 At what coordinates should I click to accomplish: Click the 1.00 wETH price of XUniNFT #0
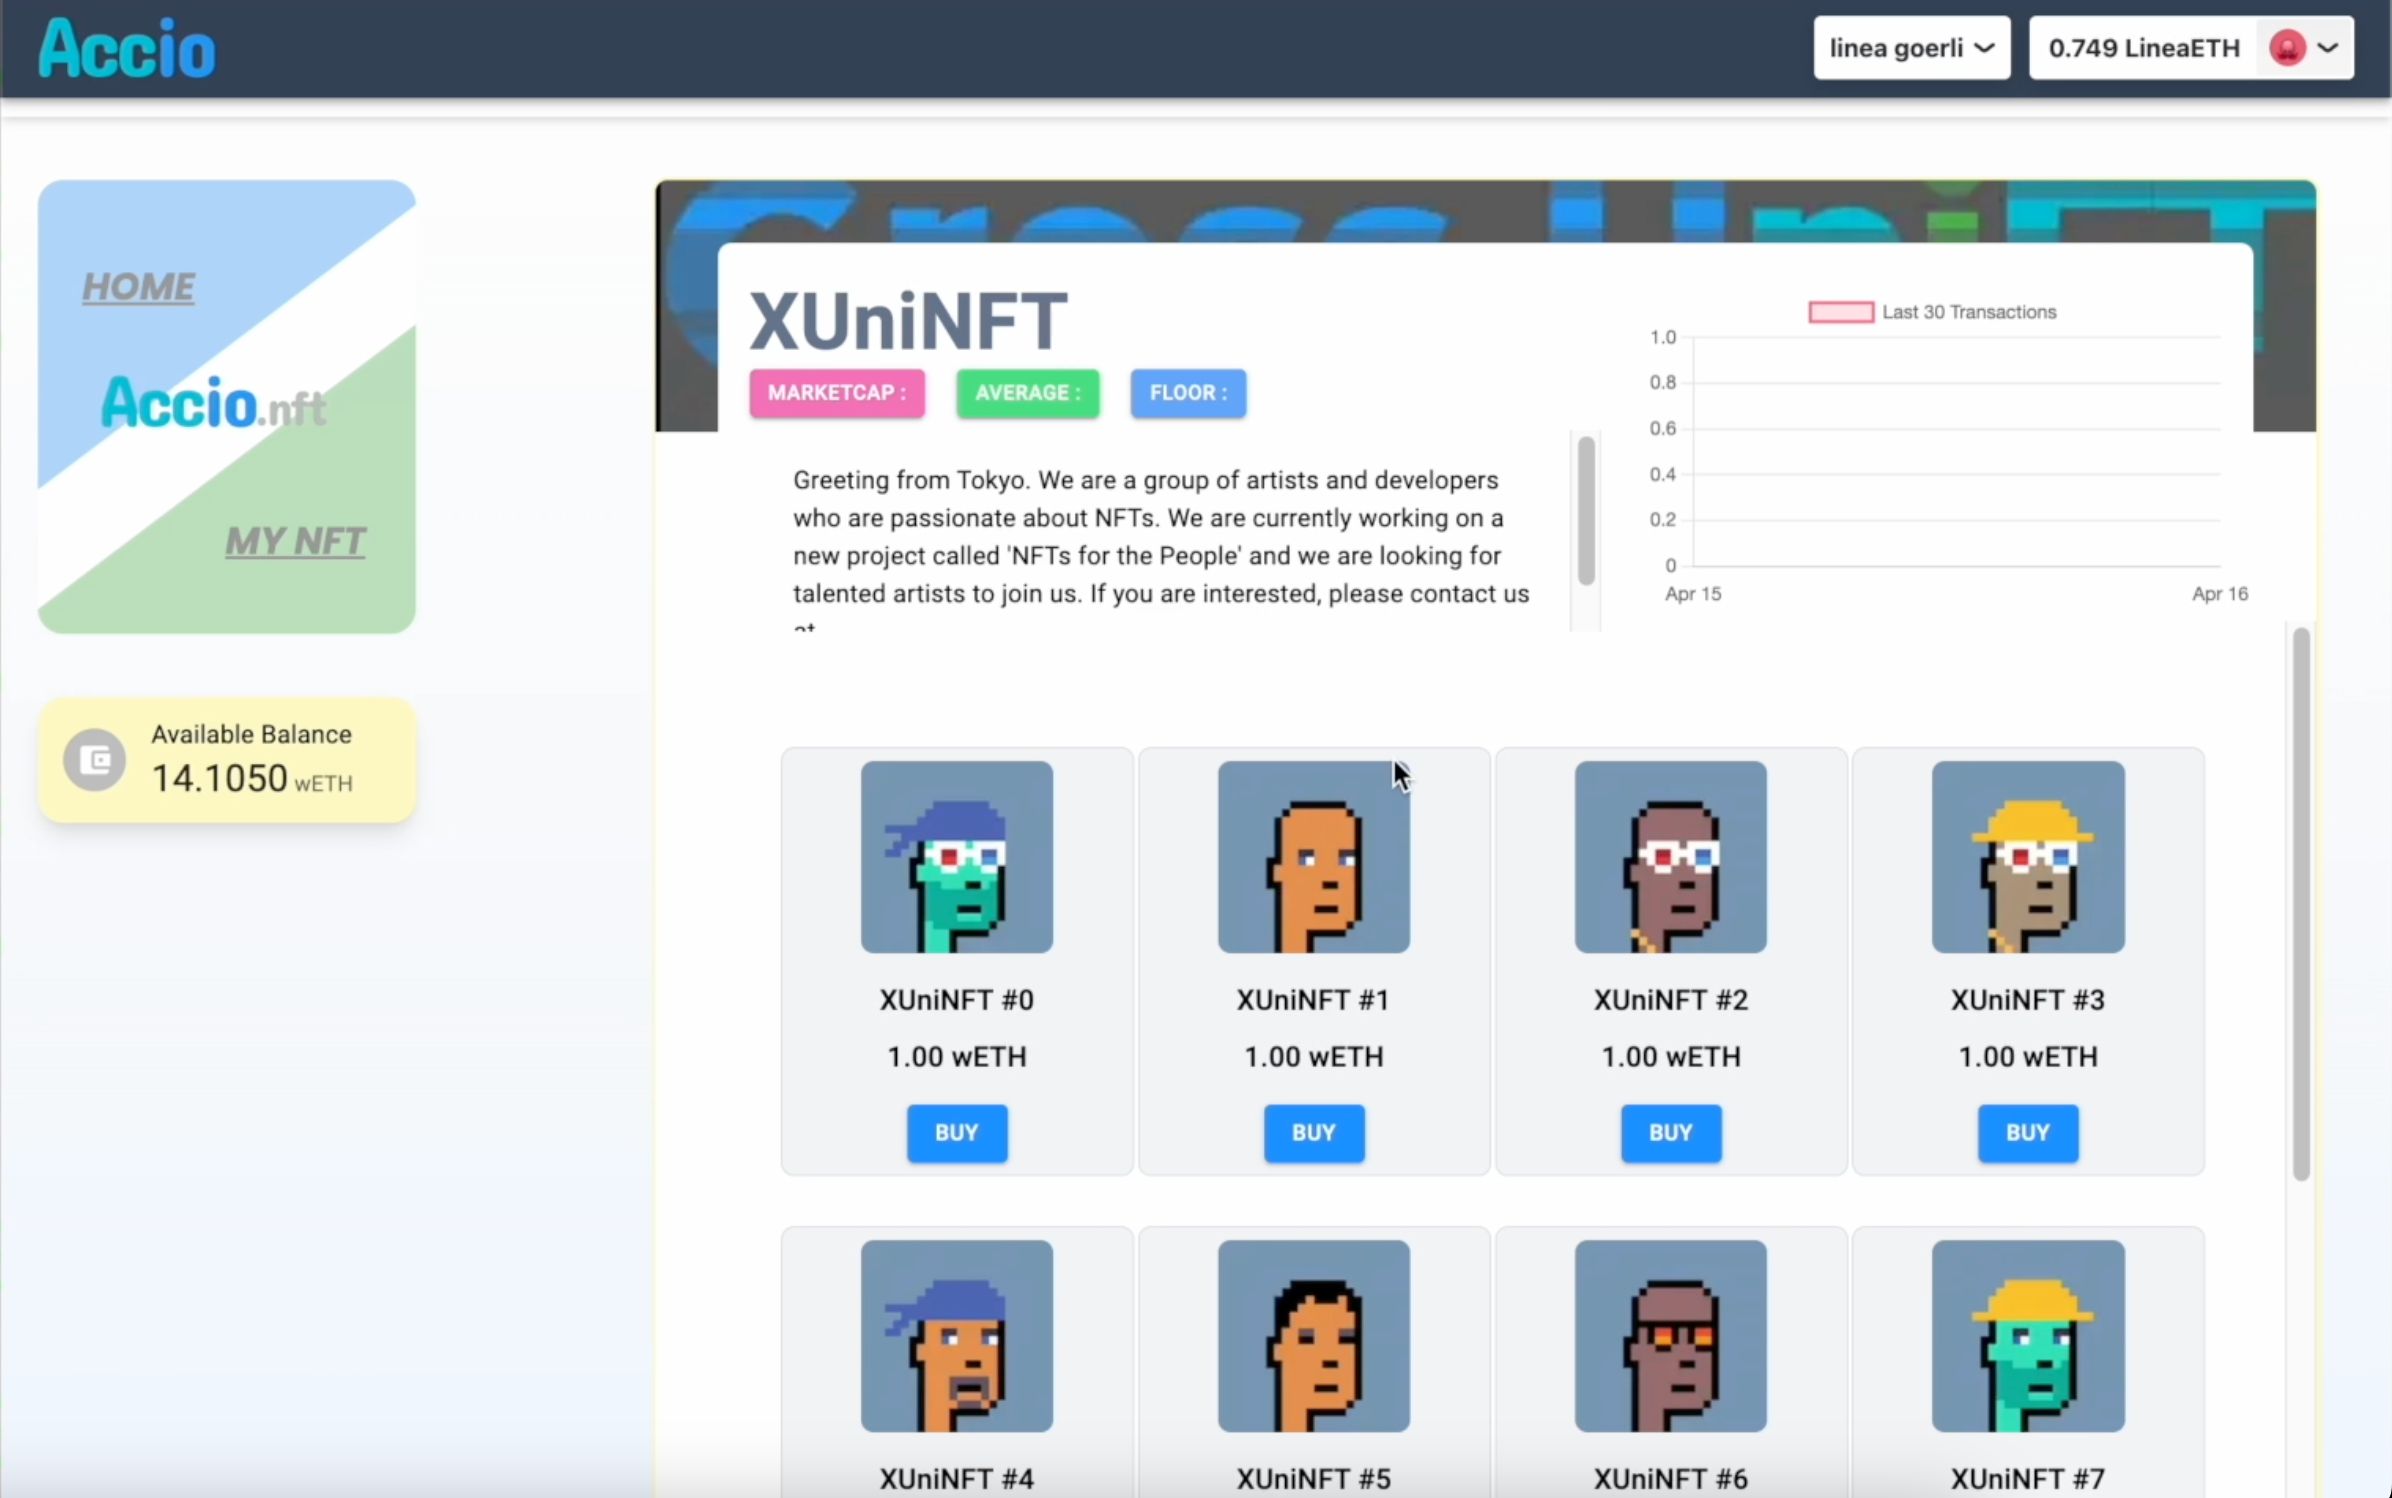click(957, 1057)
